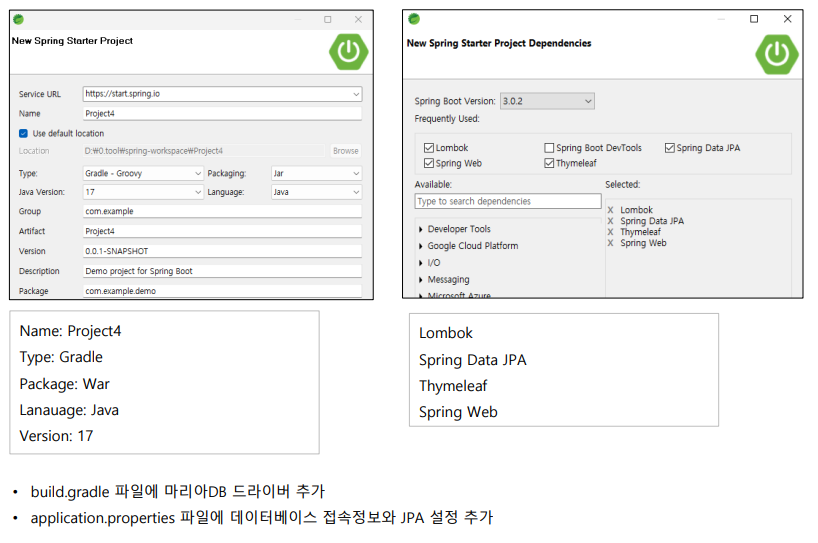Click the Browse button

click(x=345, y=151)
